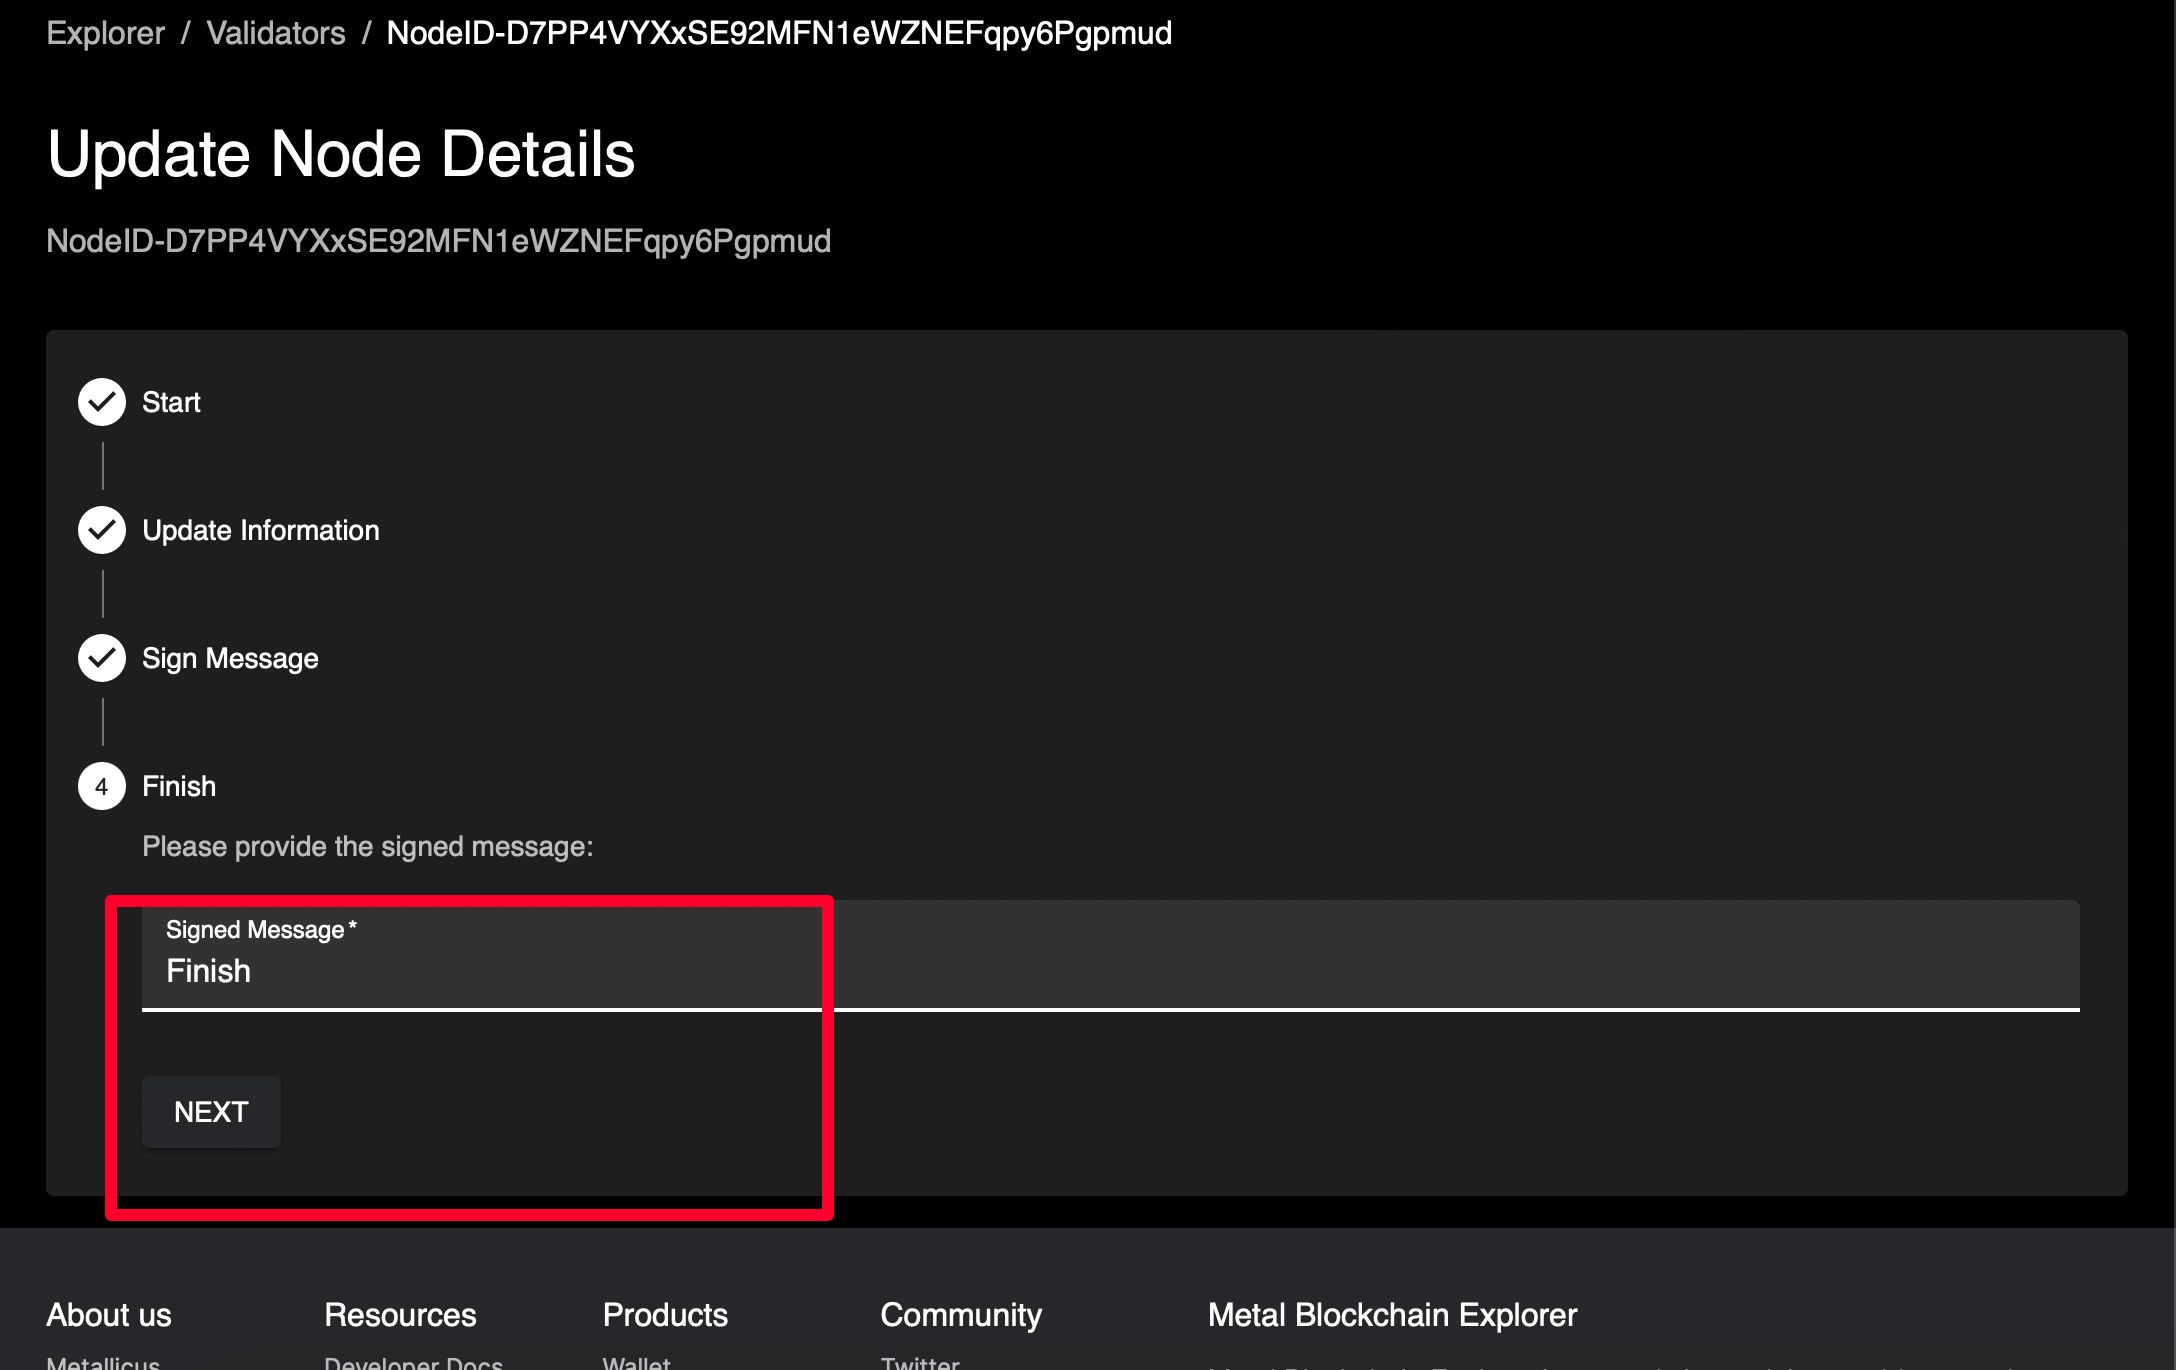Select the Start step label
Image resolution: width=2176 pixels, height=1370 pixels.
point(171,402)
